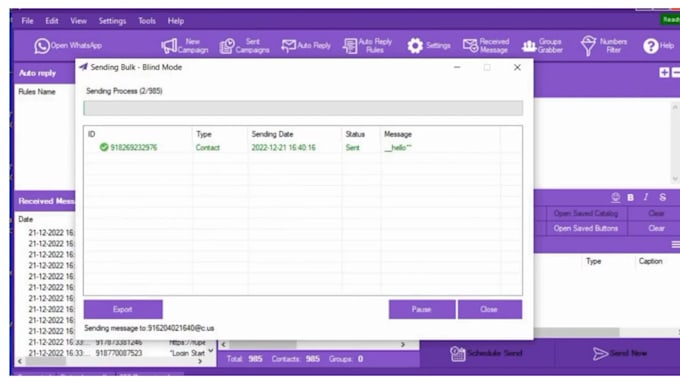Open Auto Reply toolbar item
This screenshot has width=680, height=383.
pyautogui.click(x=306, y=46)
